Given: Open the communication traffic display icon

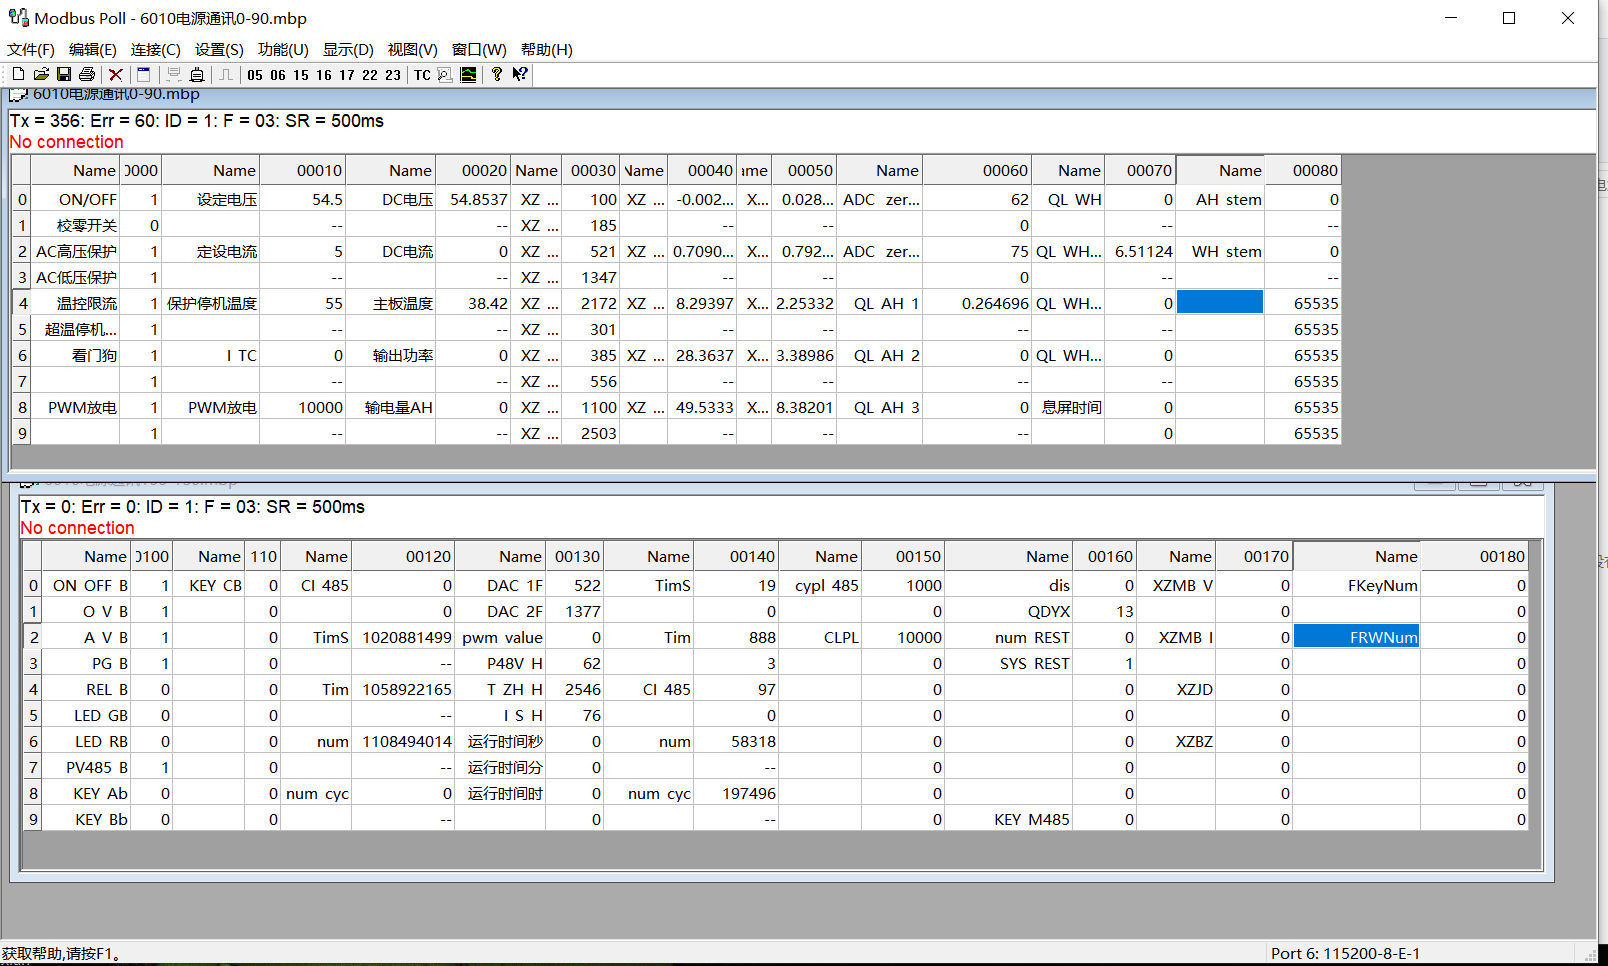Looking at the screenshot, I should coord(445,74).
